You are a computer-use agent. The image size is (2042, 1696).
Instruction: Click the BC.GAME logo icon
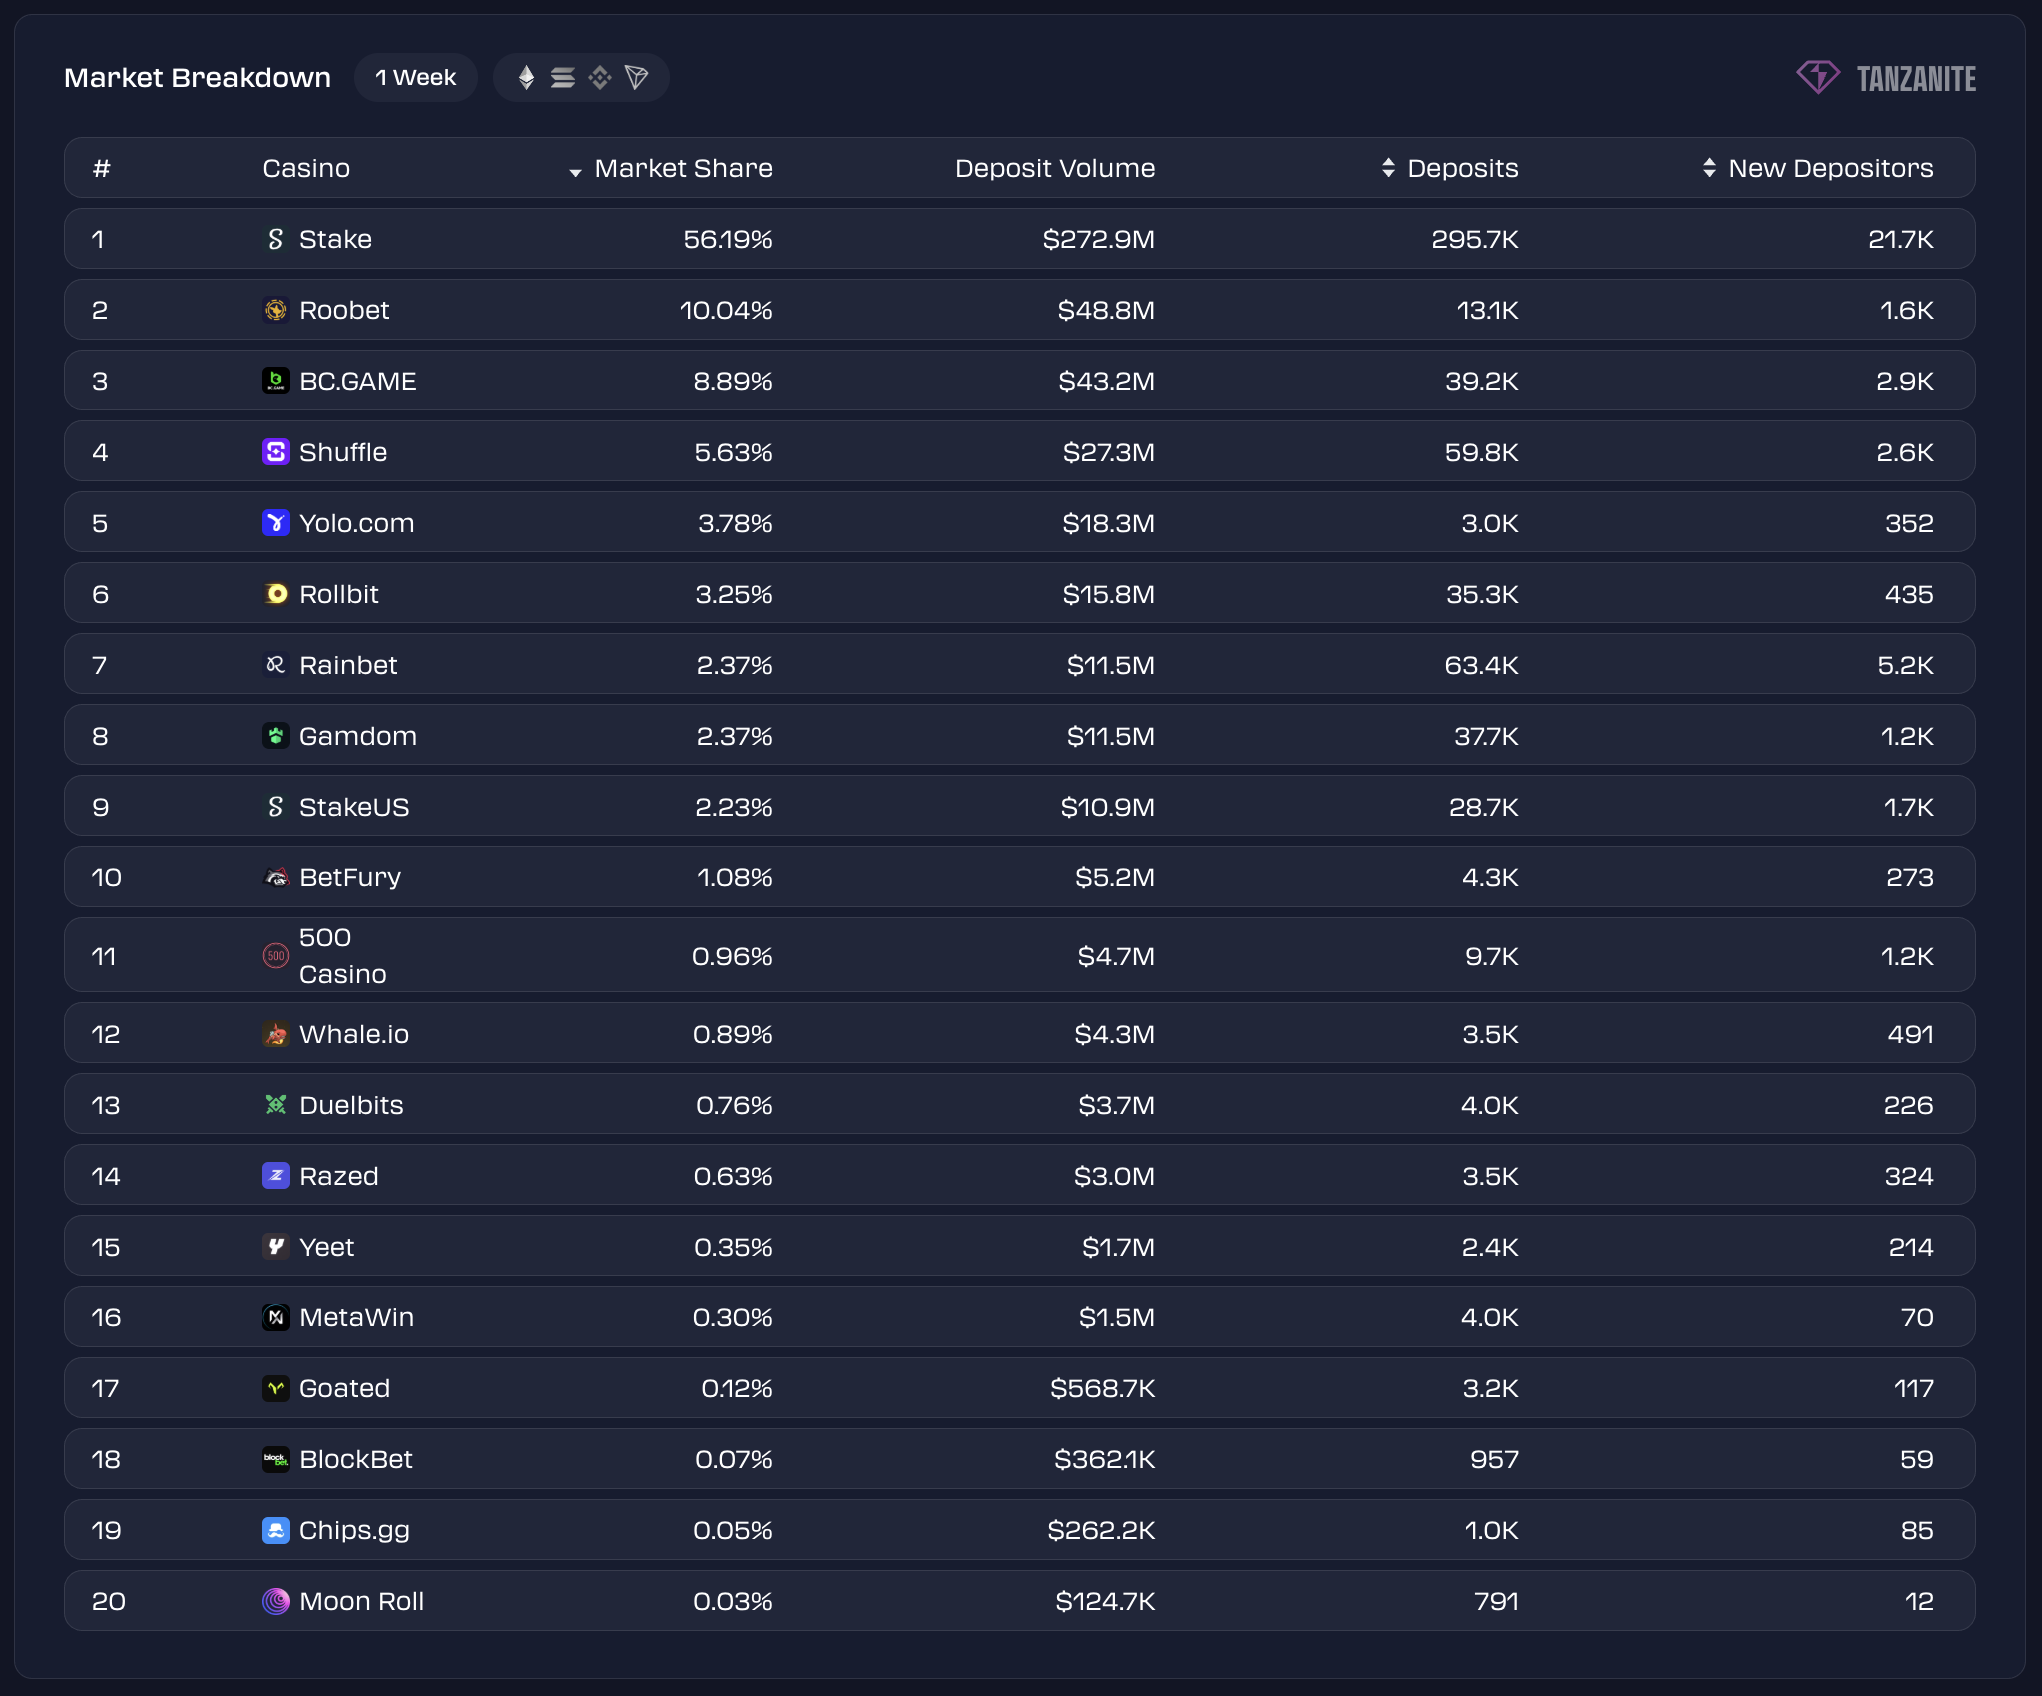click(276, 381)
